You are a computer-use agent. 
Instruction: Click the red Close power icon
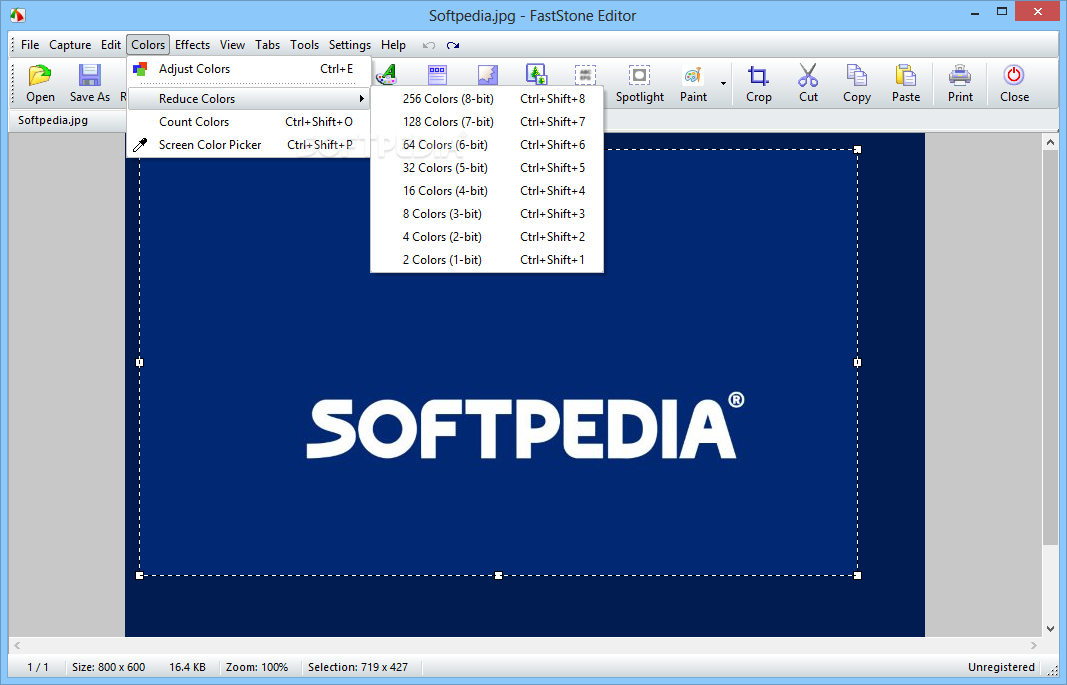pos(1014,75)
